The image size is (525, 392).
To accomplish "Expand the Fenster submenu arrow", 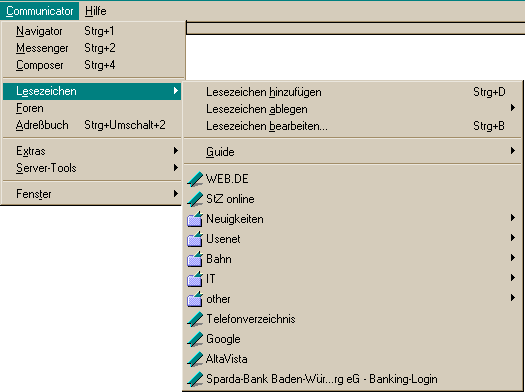I will pos(175,193).
